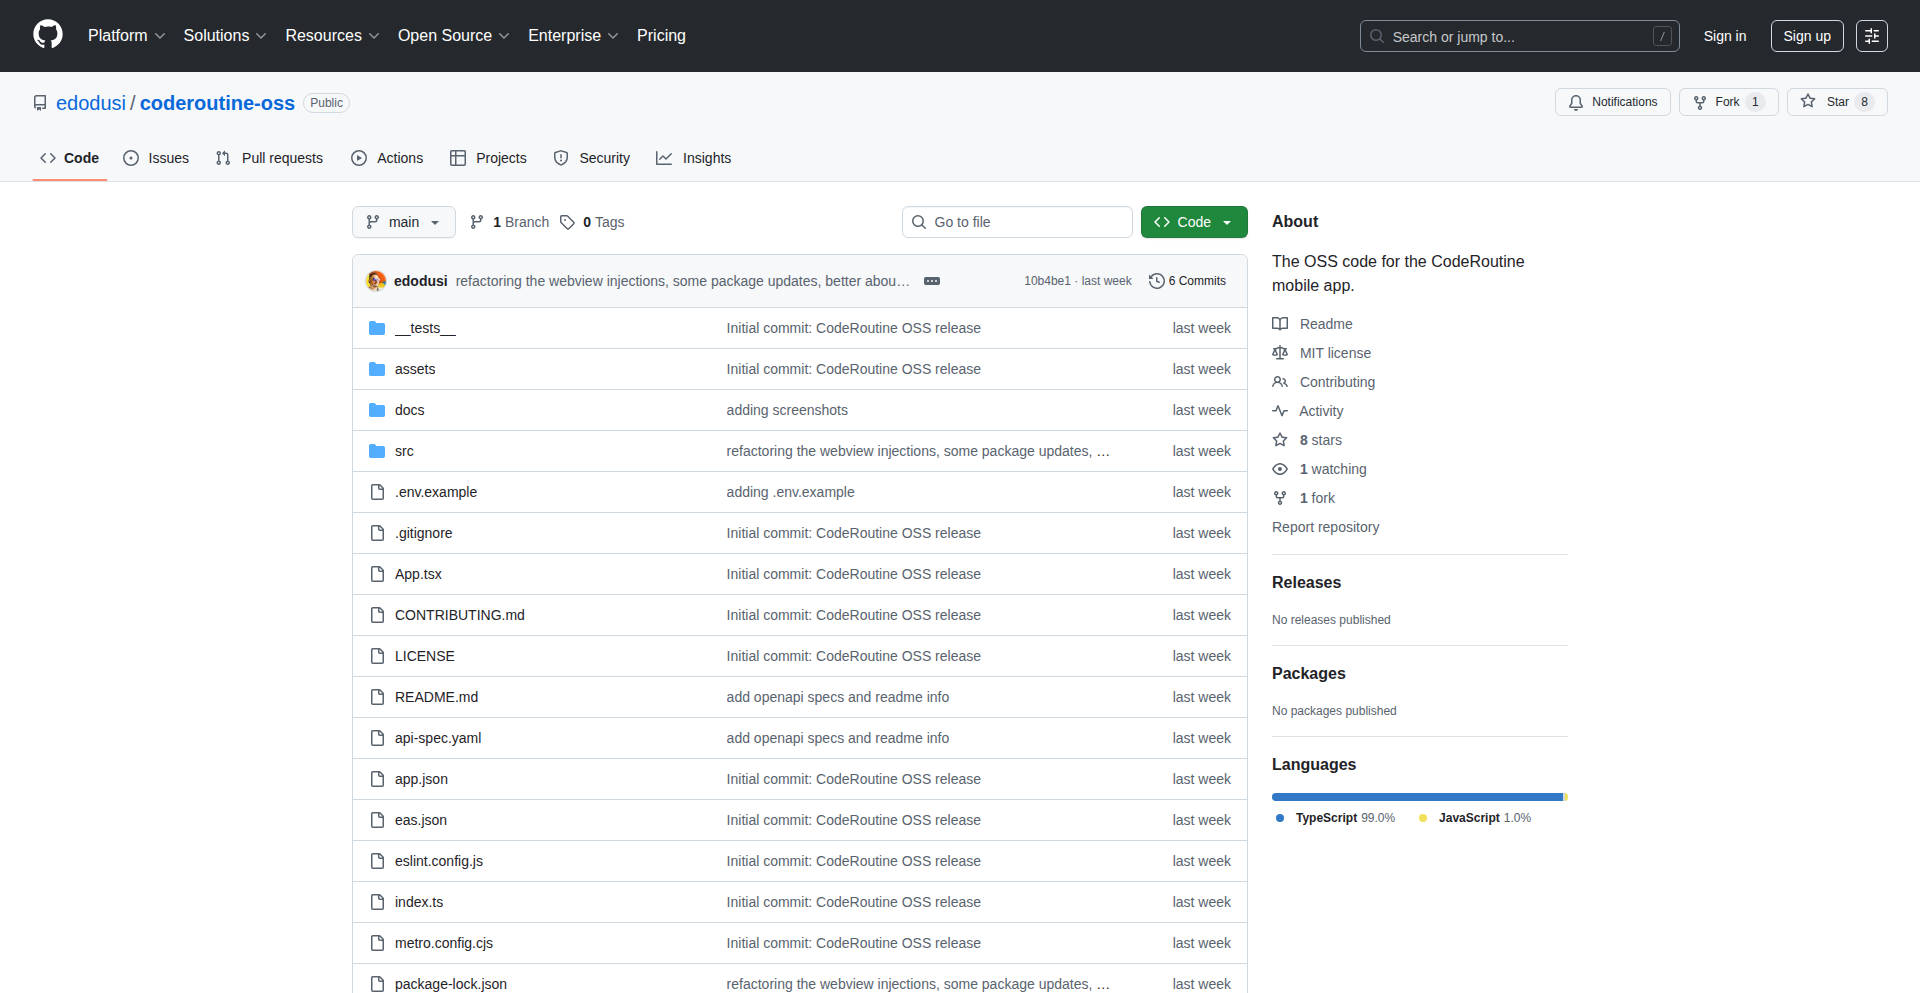
Task: Switch to the Issues tab
Action: 156,158
